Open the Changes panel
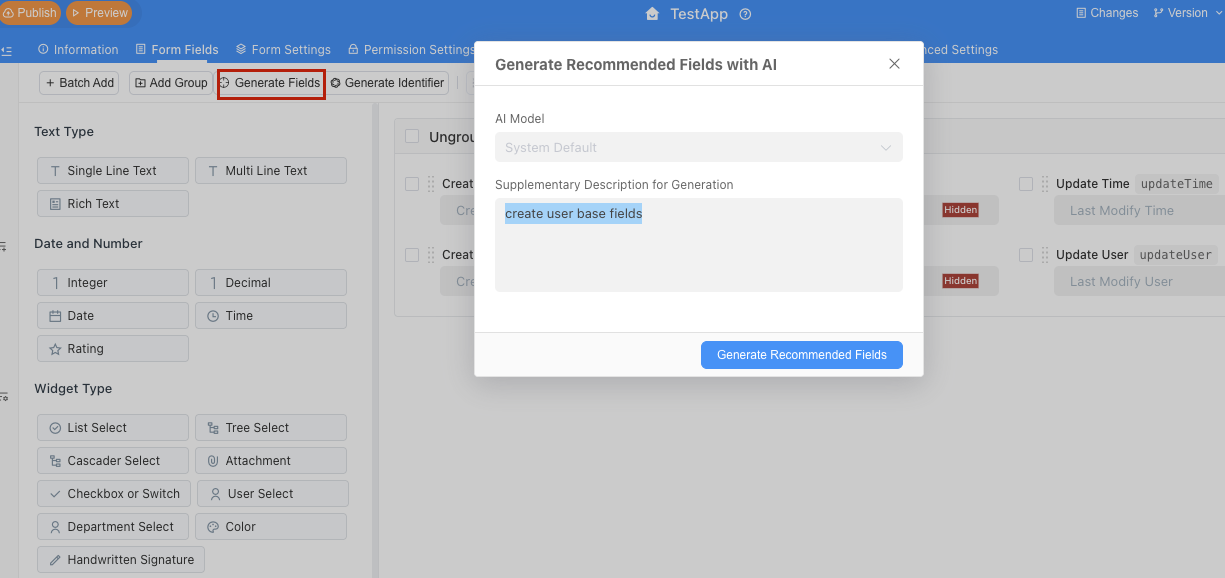The image size is (1225, 578). click(x=1106, y=13)
